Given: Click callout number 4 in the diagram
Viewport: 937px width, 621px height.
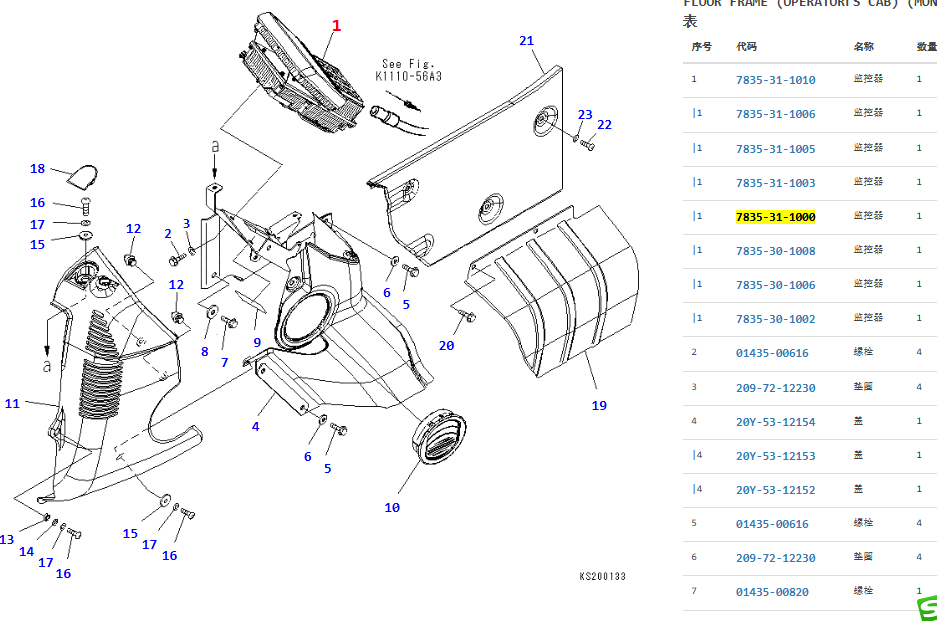Looking at the screenshot, I should pyautogui.click(x=255, y=427).
